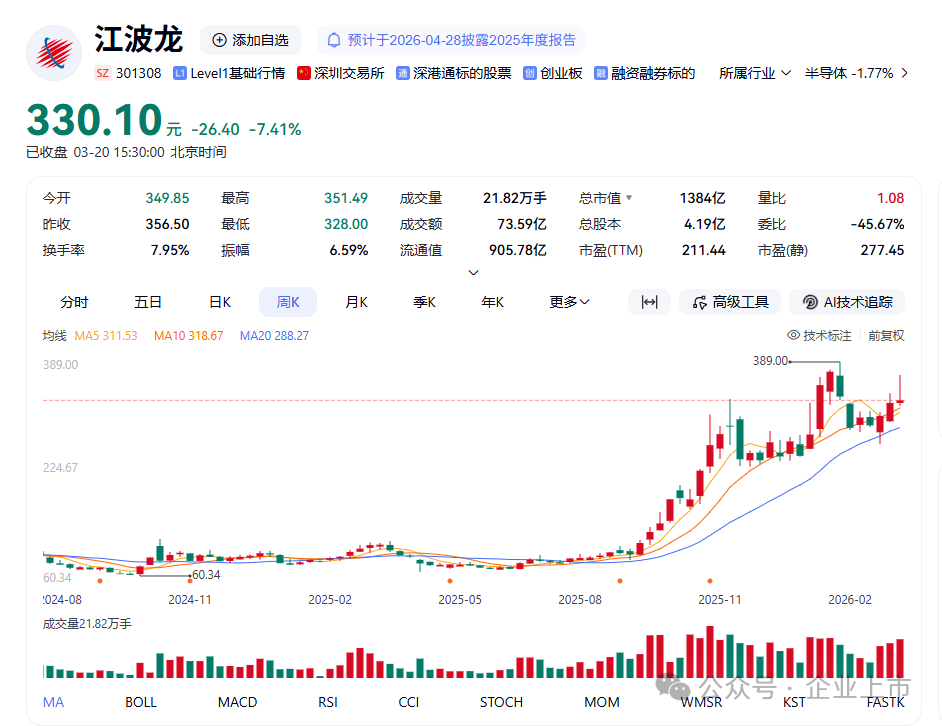
Task: Select the MACD indicator tab
Action: pos(237,702)
